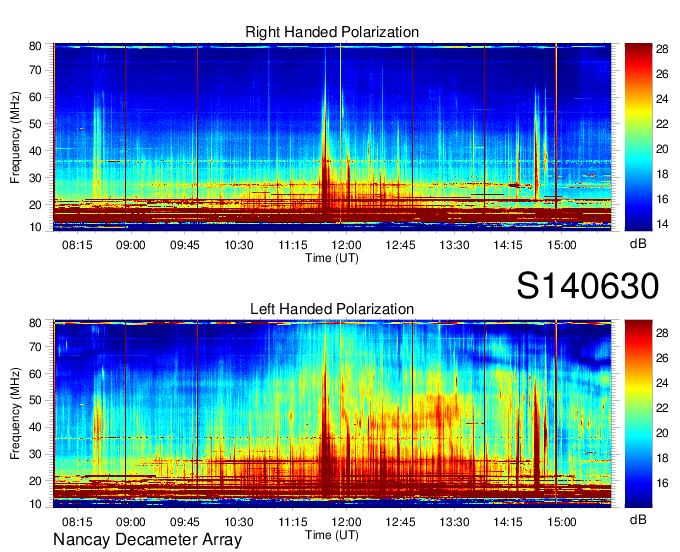Click the Right Handed spectrogram plot area
This screenshot has width=680, height=552.
coord(332,137)
